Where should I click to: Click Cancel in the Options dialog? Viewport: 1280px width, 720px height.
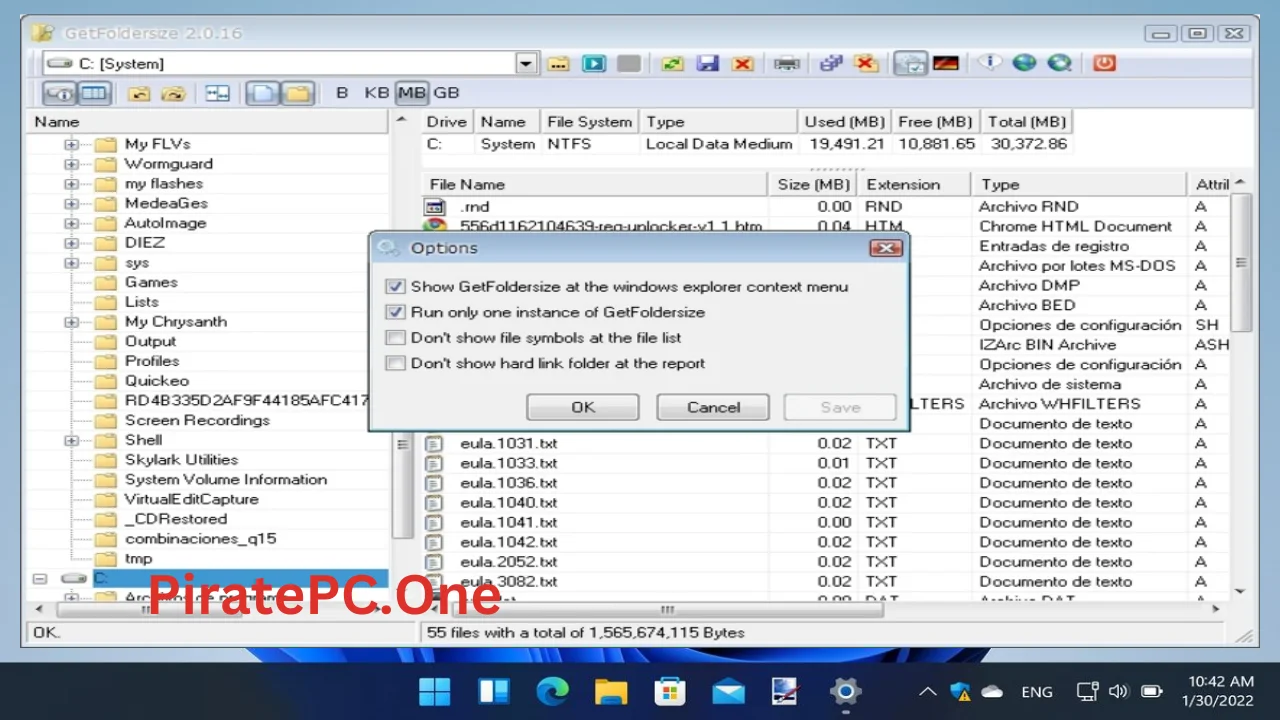click(x=713, y=407)
